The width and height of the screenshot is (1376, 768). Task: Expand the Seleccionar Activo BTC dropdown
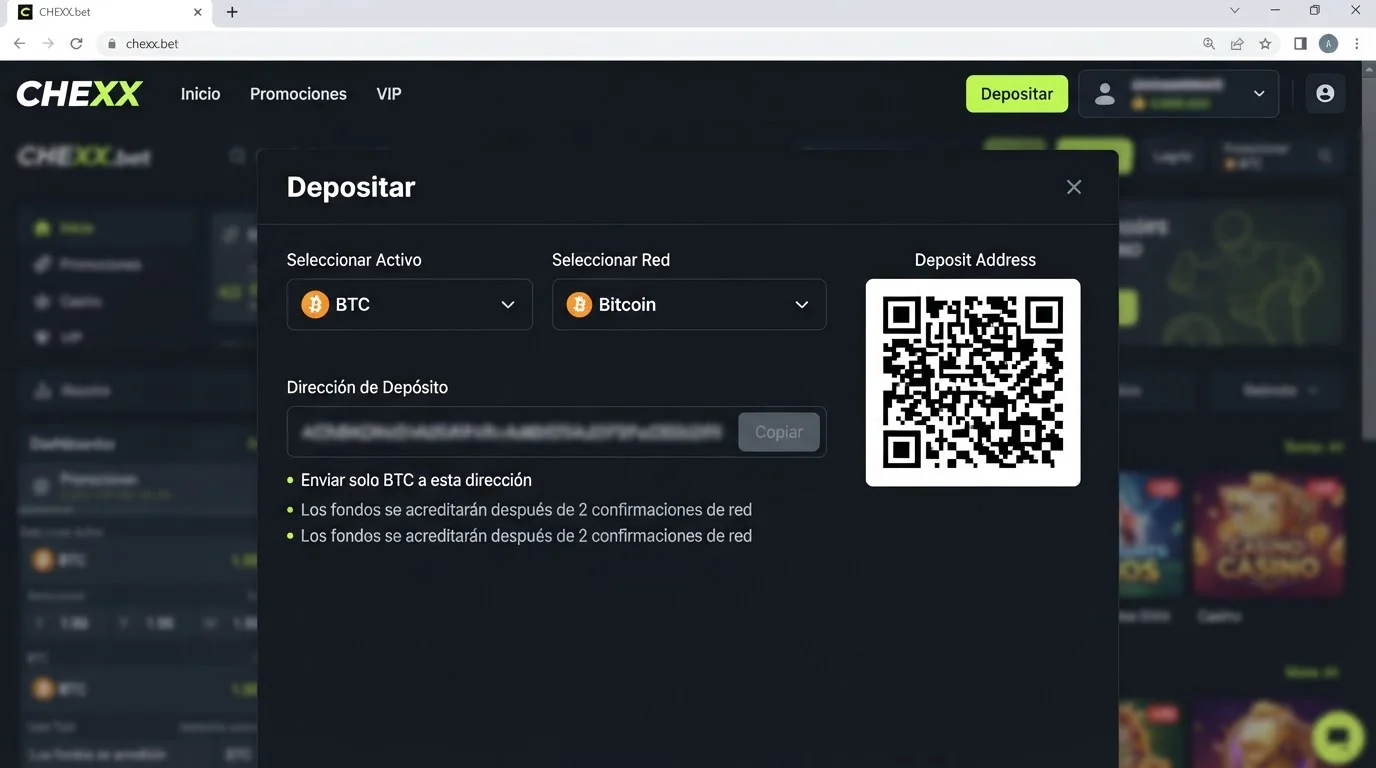(x=410, y=304)
